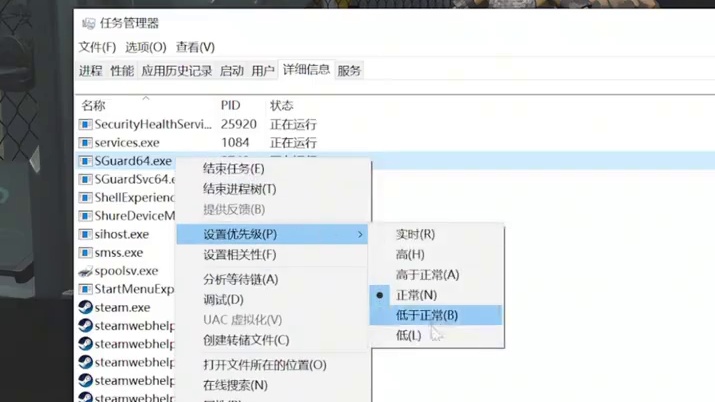Select the 详细信息 tab
715x402 pixels.
(306, 70)
